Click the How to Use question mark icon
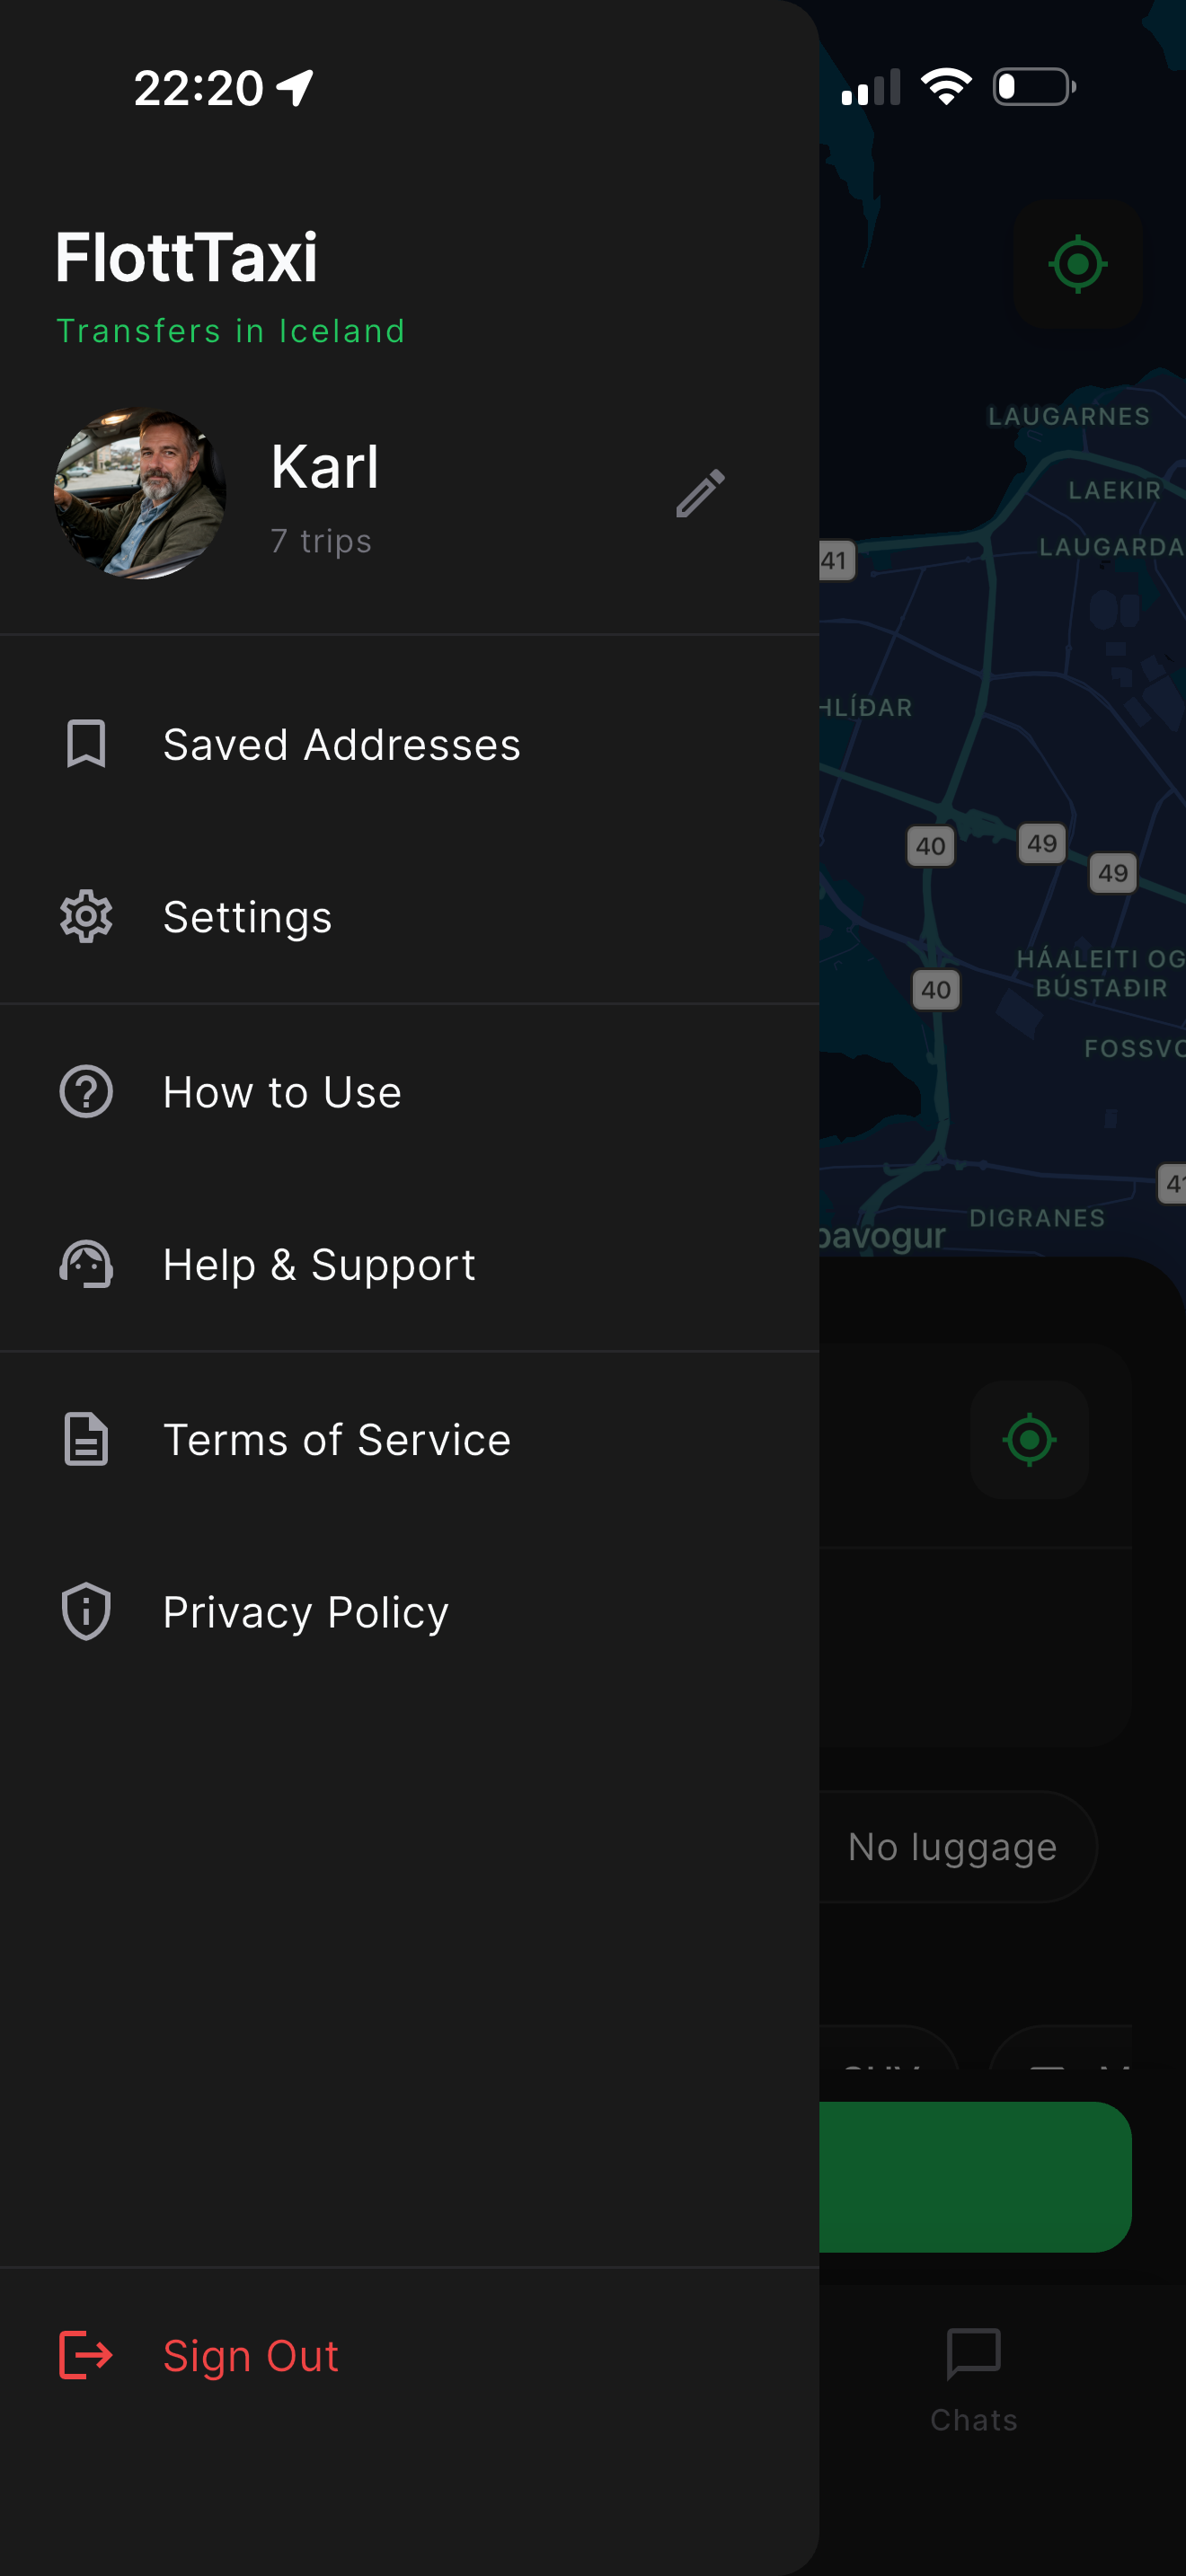 (86, 1091)
